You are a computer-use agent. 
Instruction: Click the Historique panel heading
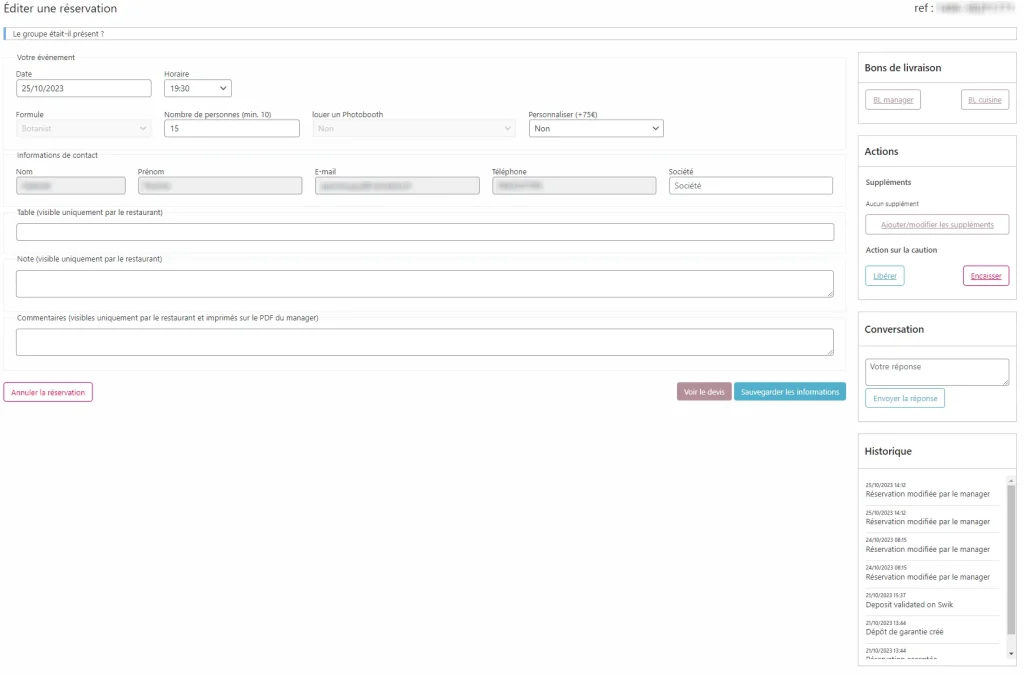tap(888, 452)
